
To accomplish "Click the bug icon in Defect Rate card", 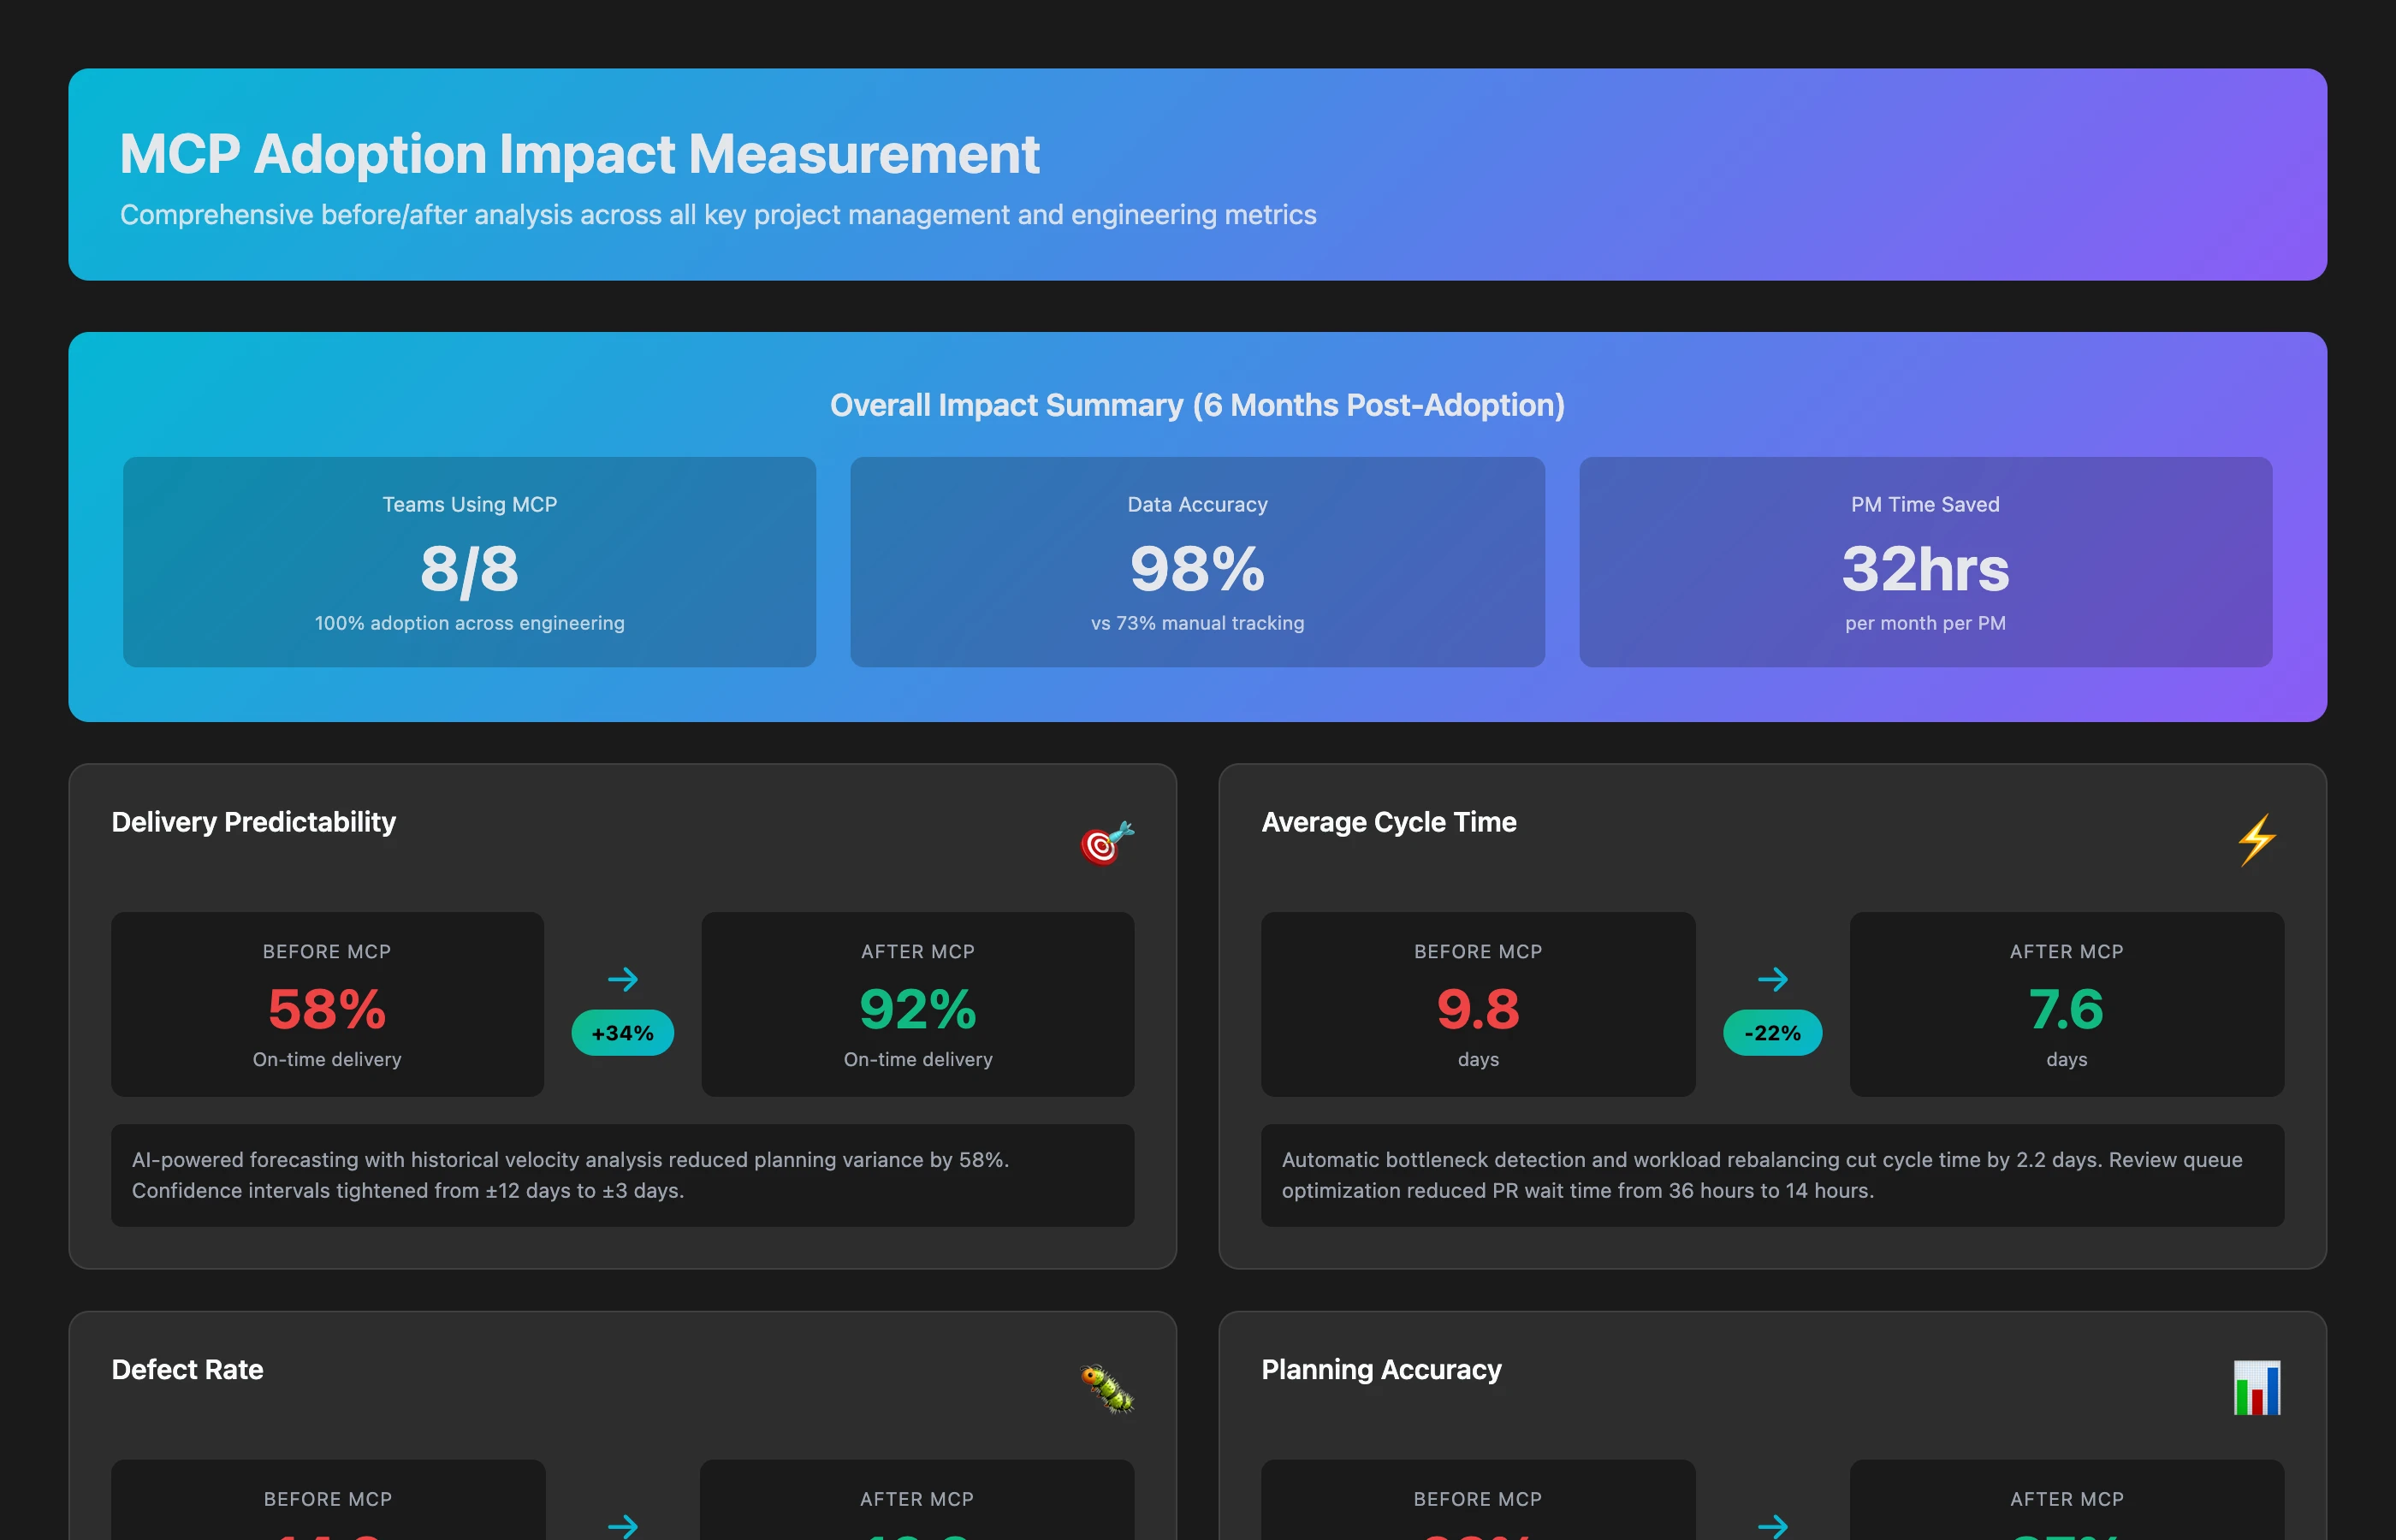I will (1107, 1389).
